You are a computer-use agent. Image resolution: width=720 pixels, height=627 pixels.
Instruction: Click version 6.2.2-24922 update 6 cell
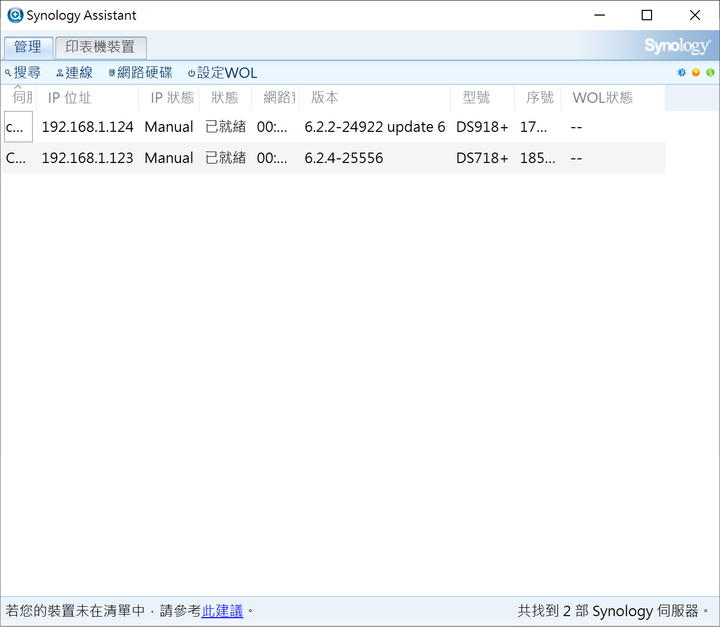(375, 127)
